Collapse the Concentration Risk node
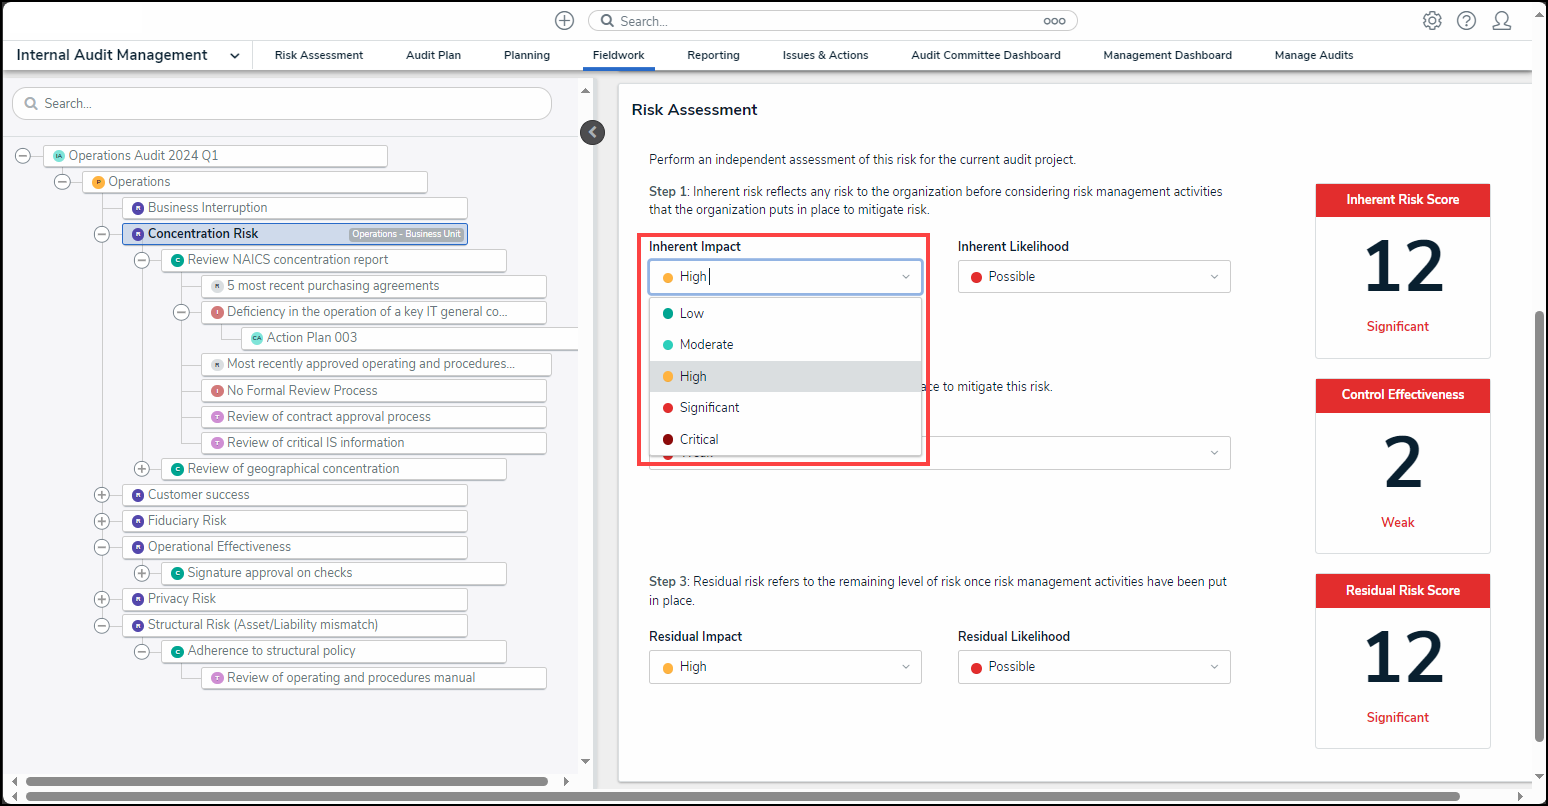This screenshot has height=806, width=1548. point(102,234)
